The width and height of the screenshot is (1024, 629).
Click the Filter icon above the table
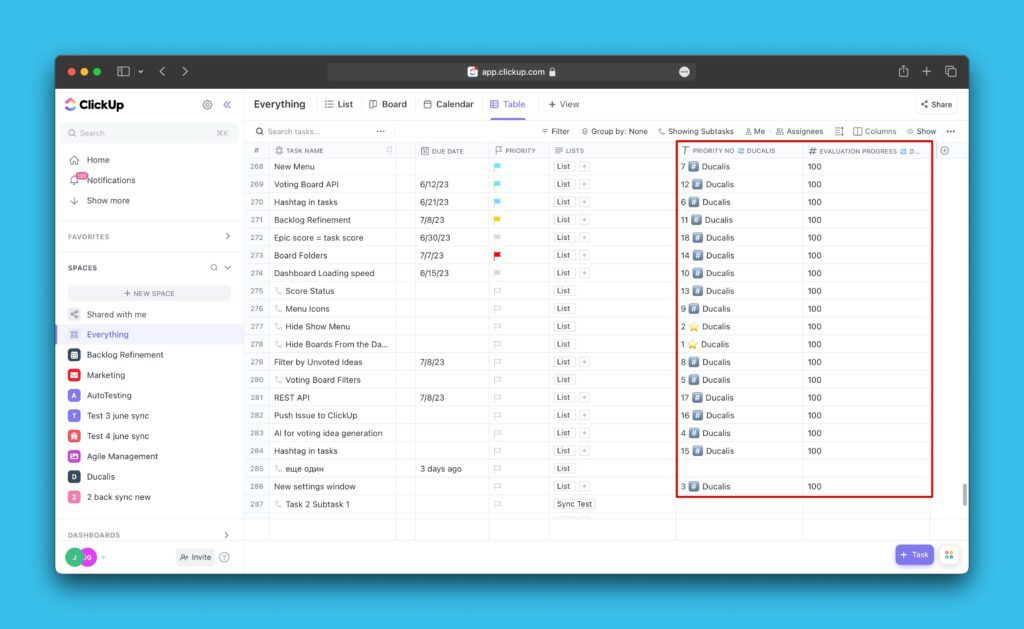tap(545, 131)
